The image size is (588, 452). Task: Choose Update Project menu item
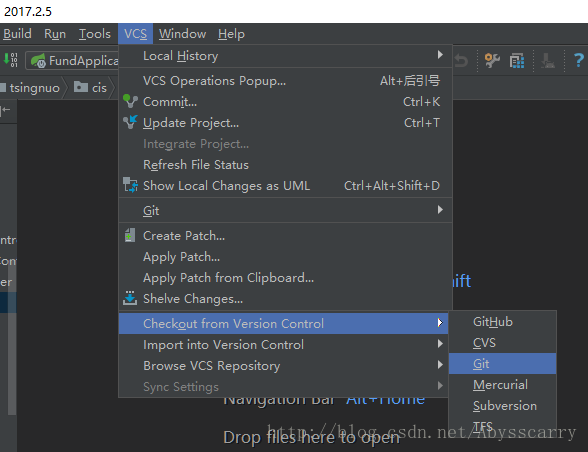click(285, 123)
